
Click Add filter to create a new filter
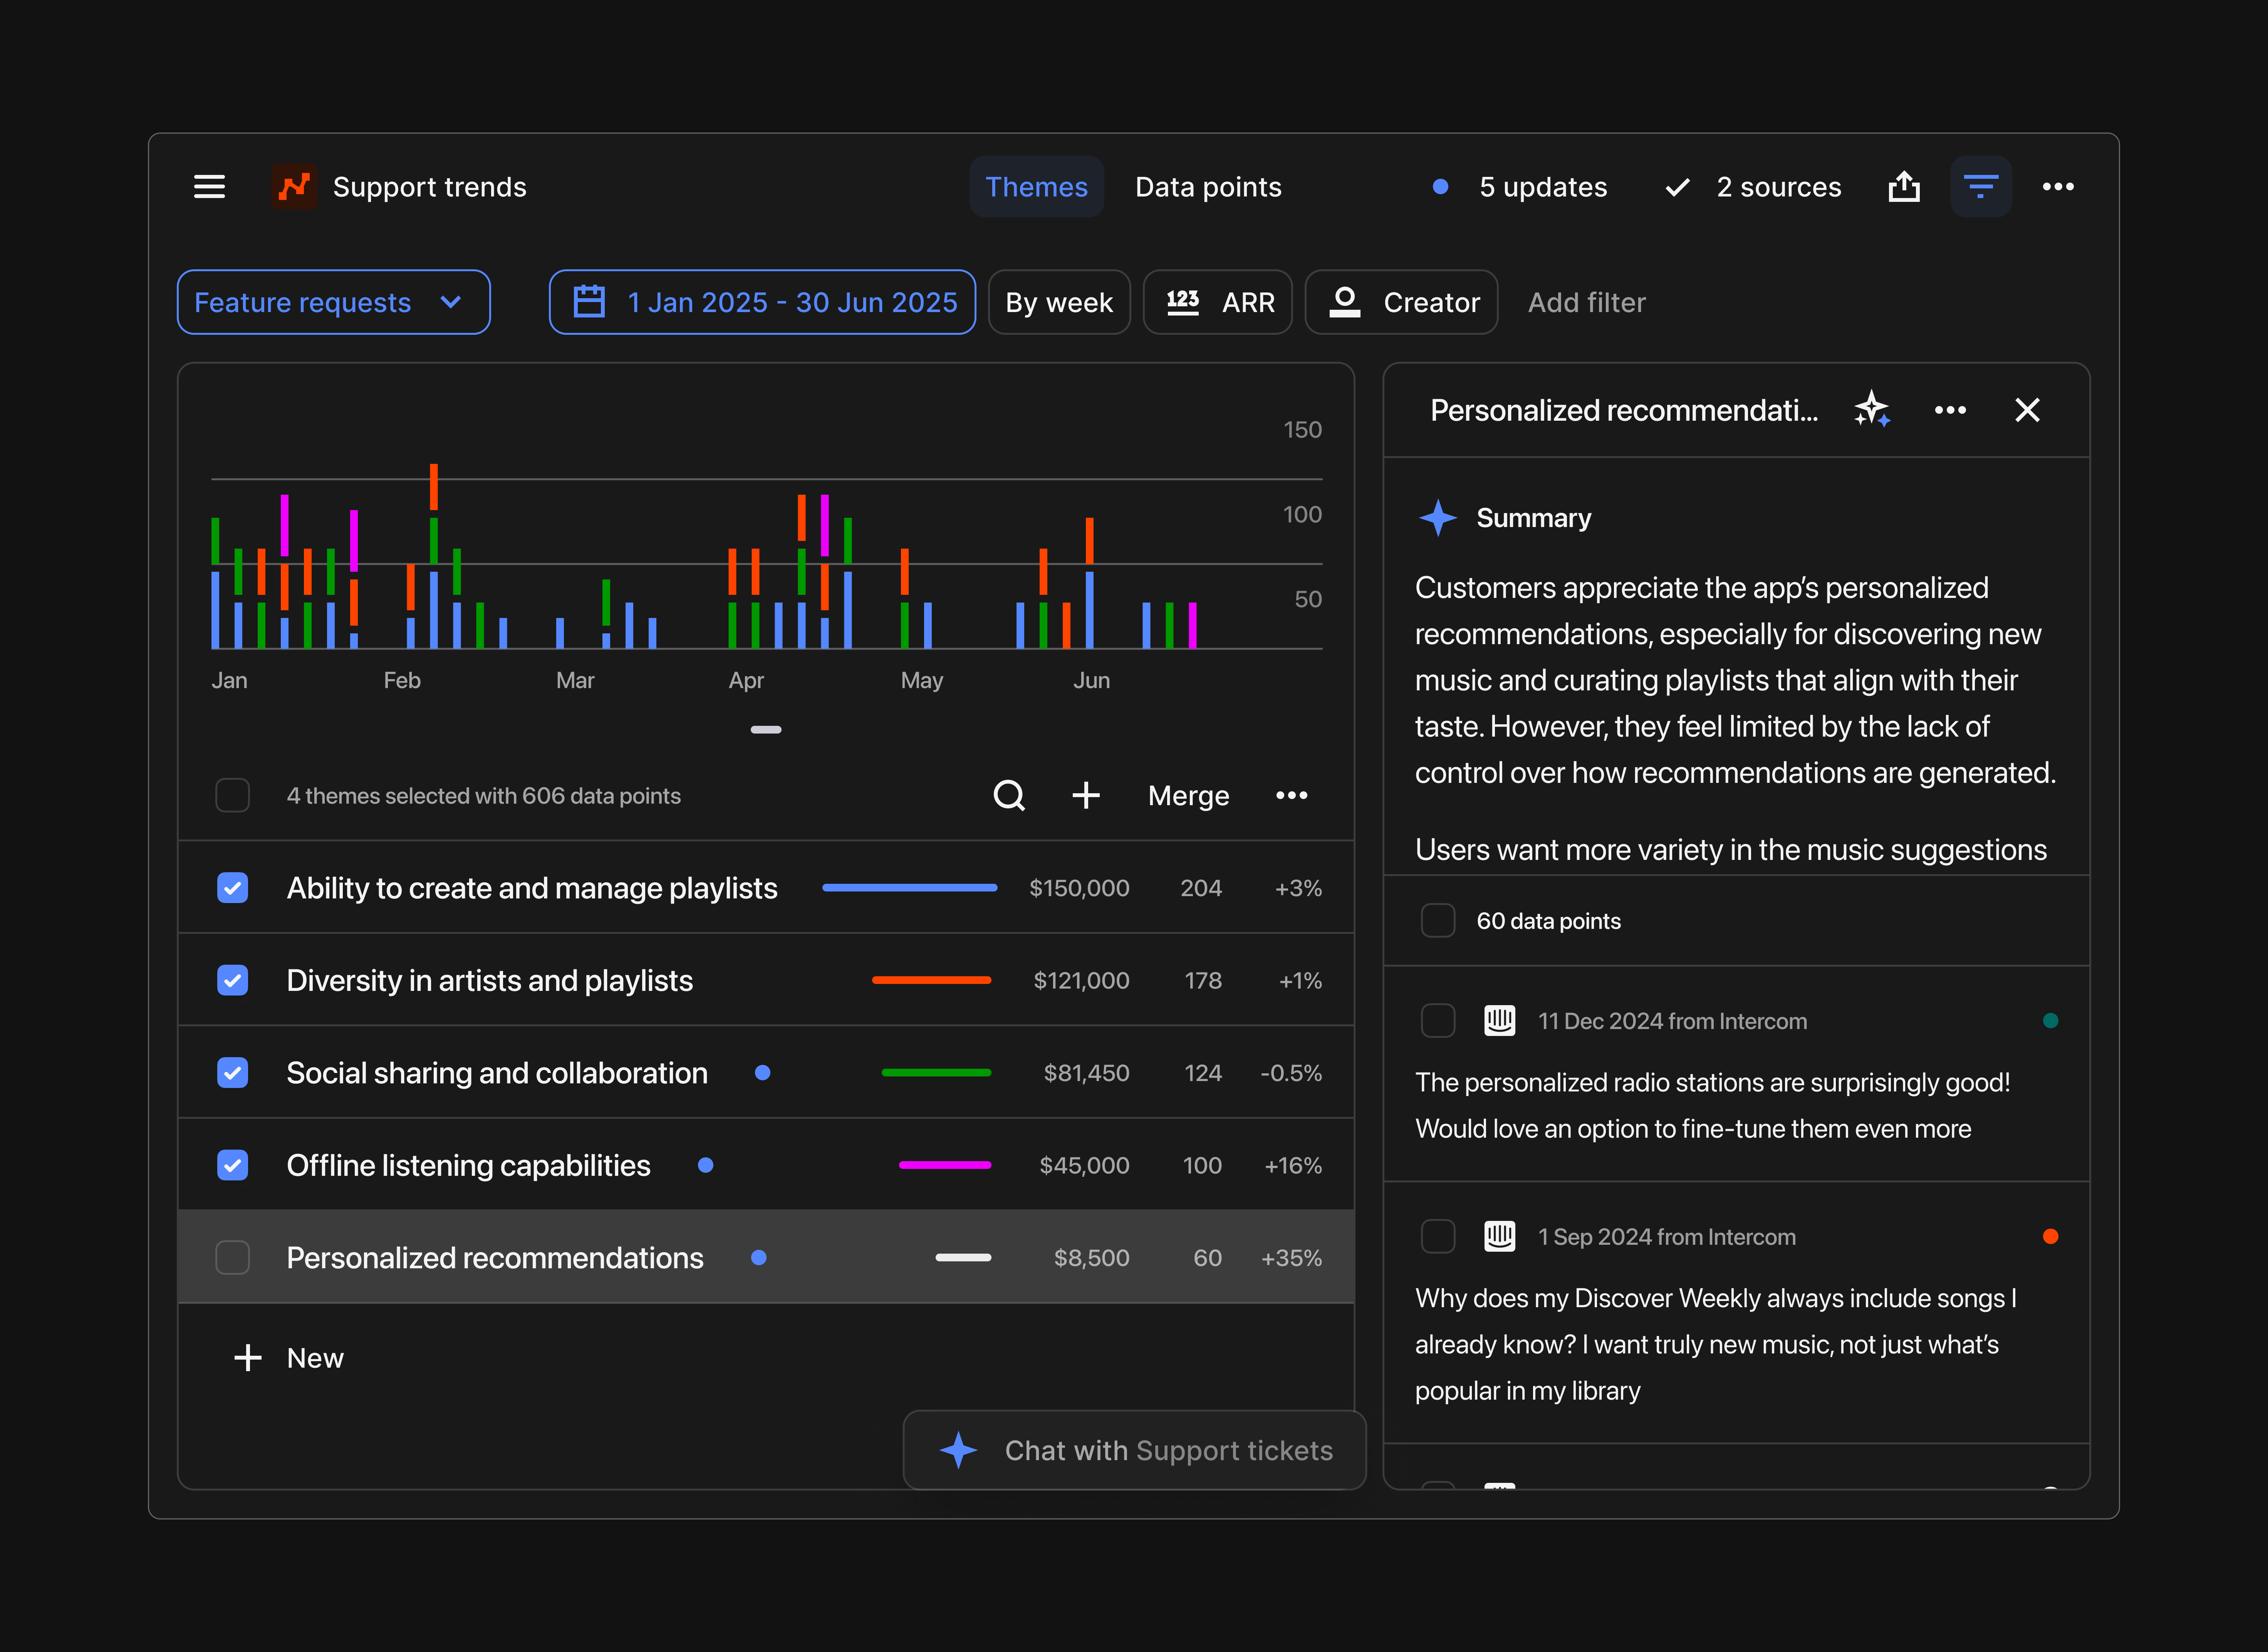tap(1586, 302)
